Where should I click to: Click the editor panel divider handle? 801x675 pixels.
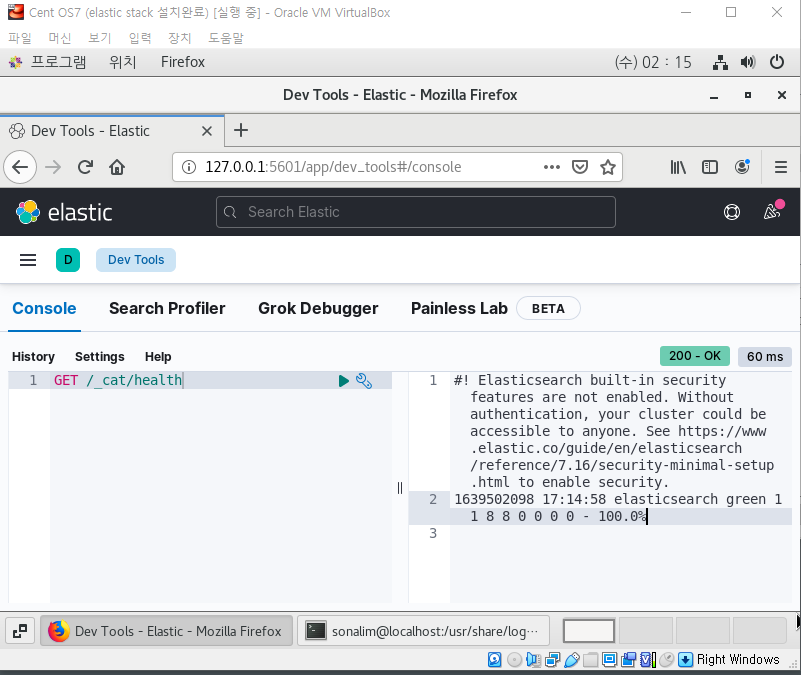click(x=400, y=488)
